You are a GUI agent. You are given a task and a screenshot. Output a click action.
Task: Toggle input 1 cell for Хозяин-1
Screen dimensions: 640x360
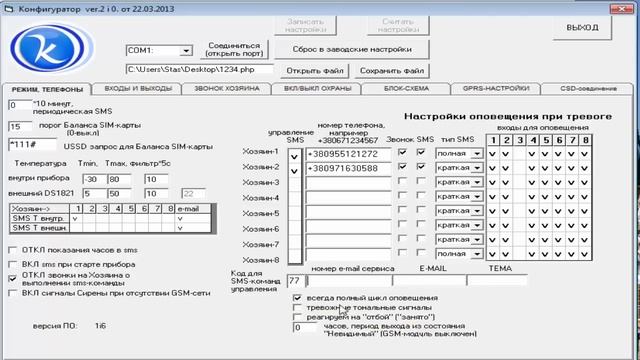click(493, 154)
